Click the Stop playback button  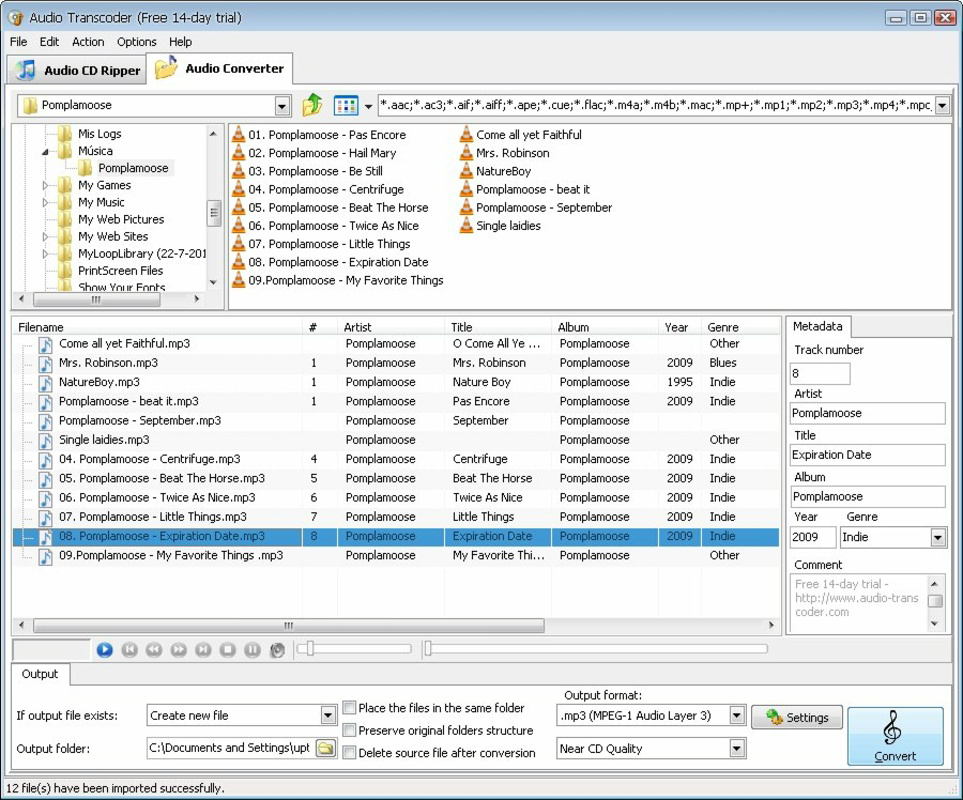click(x=228, y=650)
